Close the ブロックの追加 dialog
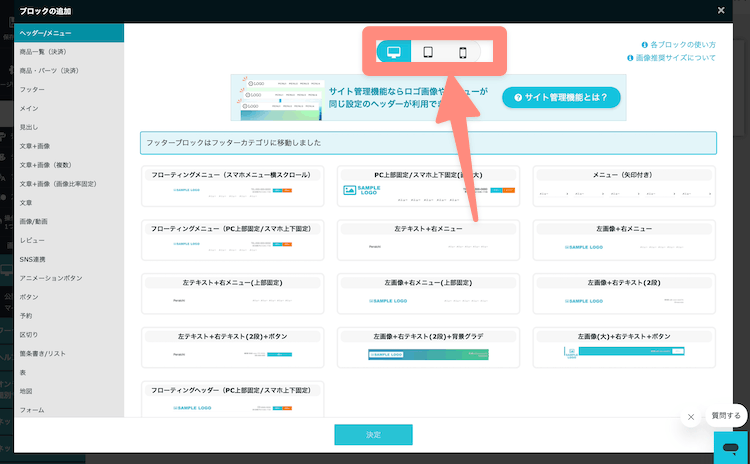Screen dimensions: 750x464 [x=721, y=10]
